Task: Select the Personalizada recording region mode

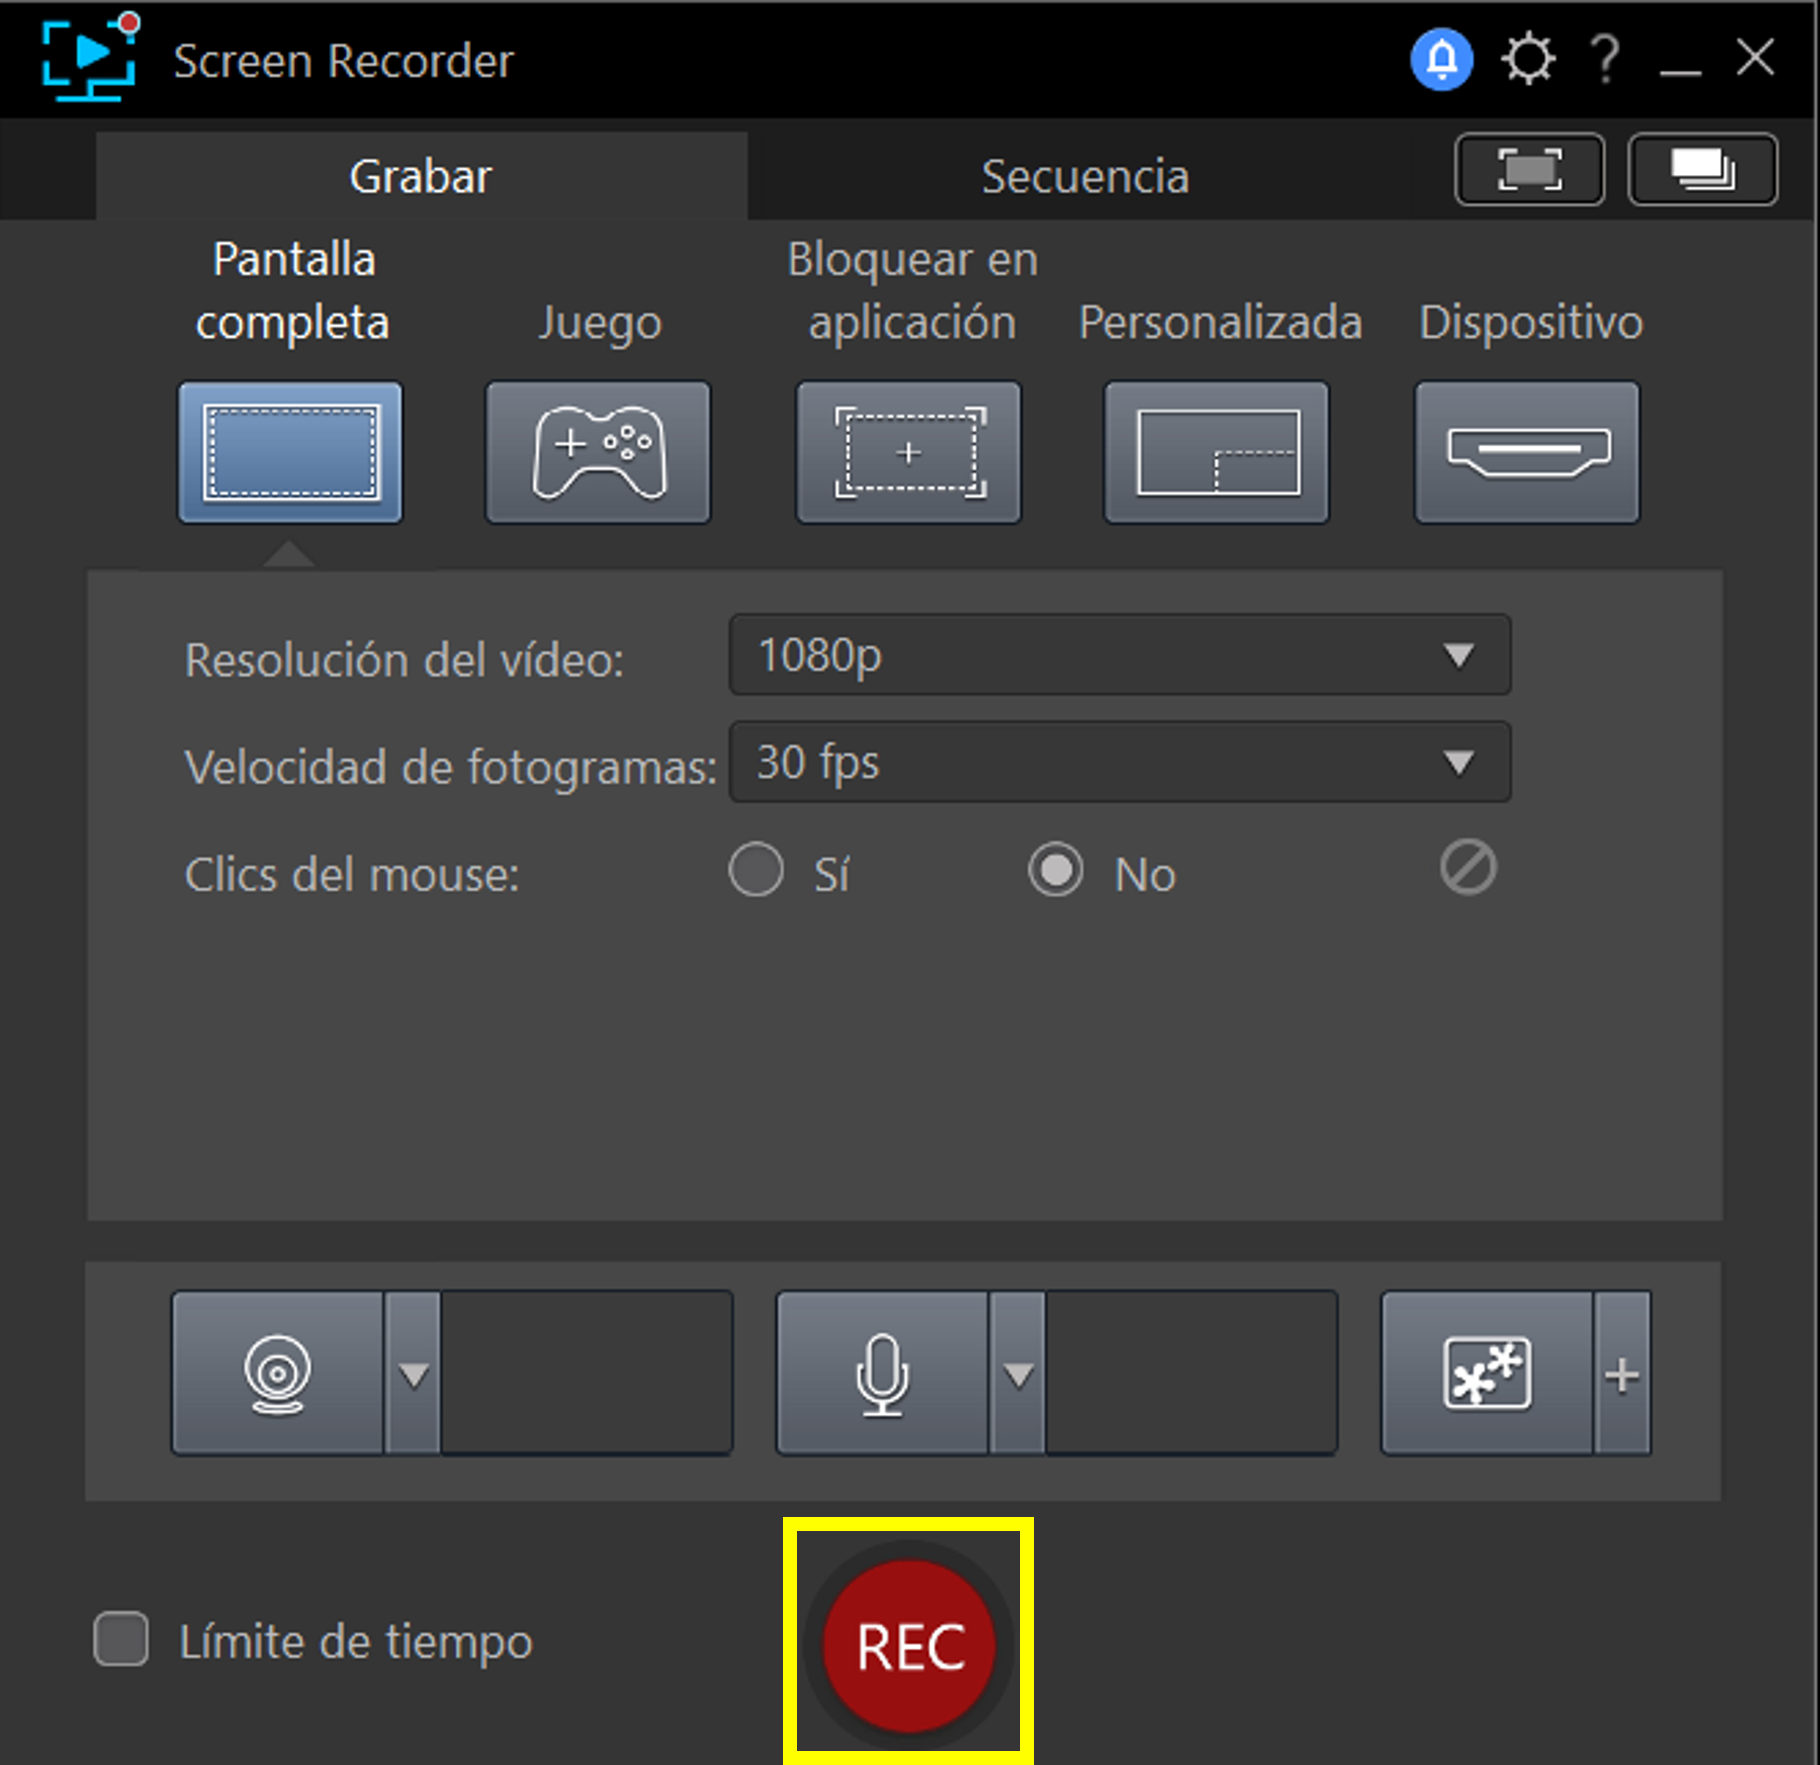Action: point(1216,452)
